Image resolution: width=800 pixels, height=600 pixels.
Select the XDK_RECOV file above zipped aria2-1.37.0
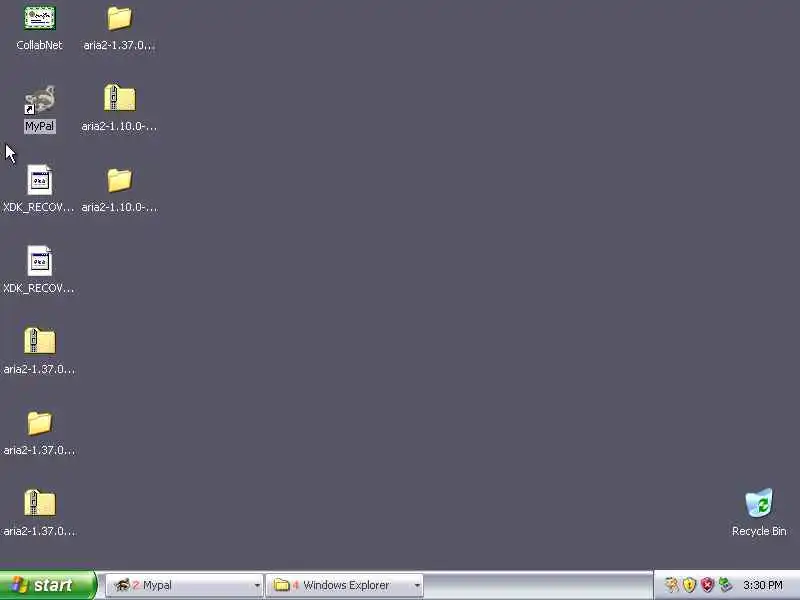pyautogui.click(x=39, y=271)
